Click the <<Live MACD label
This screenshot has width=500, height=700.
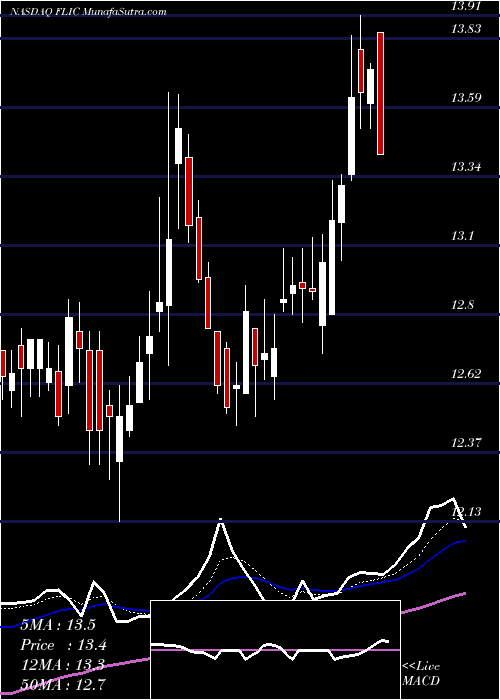click(421, 674)
